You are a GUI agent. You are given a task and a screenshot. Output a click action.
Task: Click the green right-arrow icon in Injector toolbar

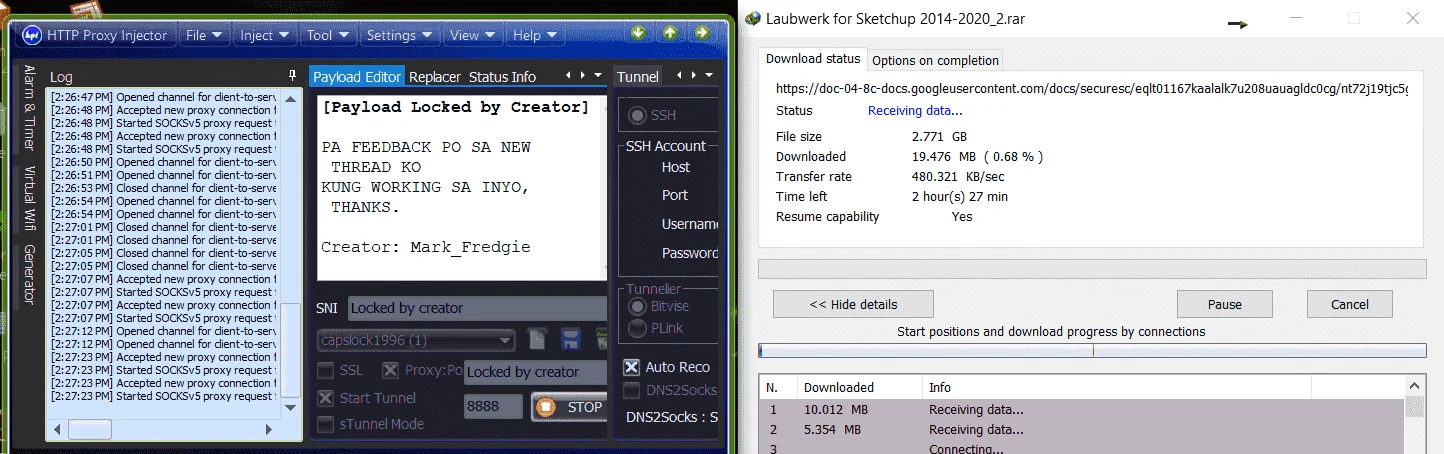(702, 33)
